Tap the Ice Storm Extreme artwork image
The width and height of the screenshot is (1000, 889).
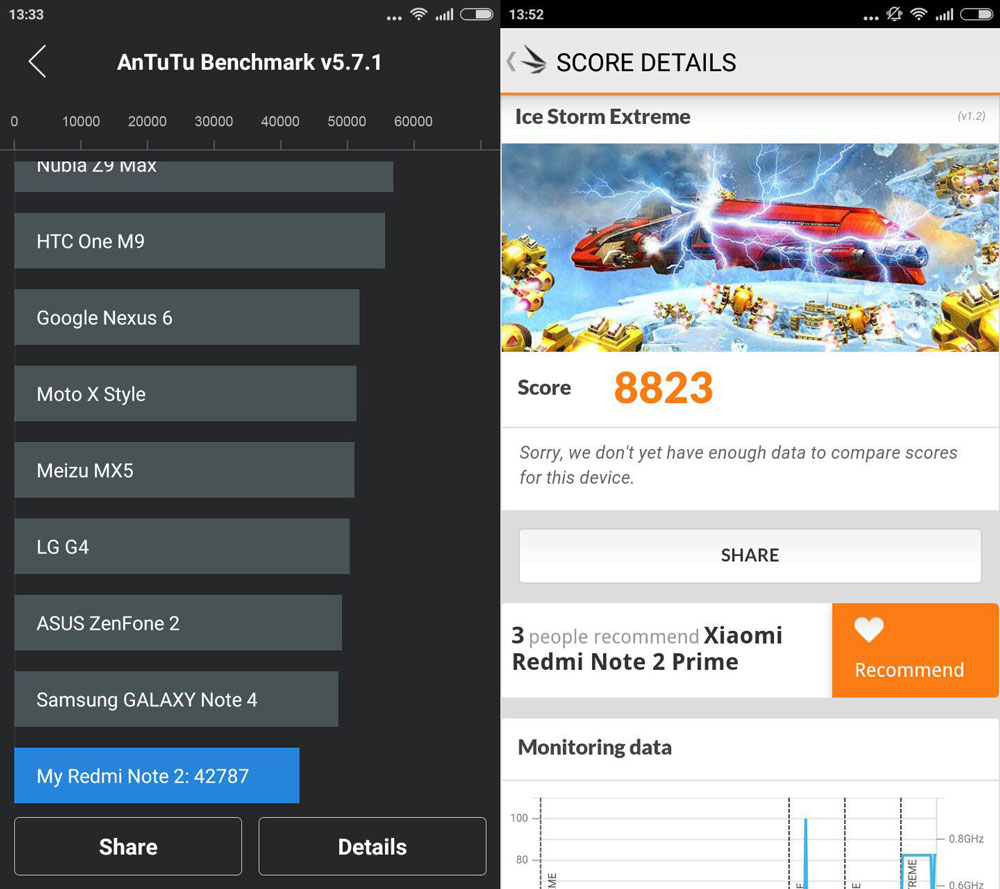click(750, 247)
